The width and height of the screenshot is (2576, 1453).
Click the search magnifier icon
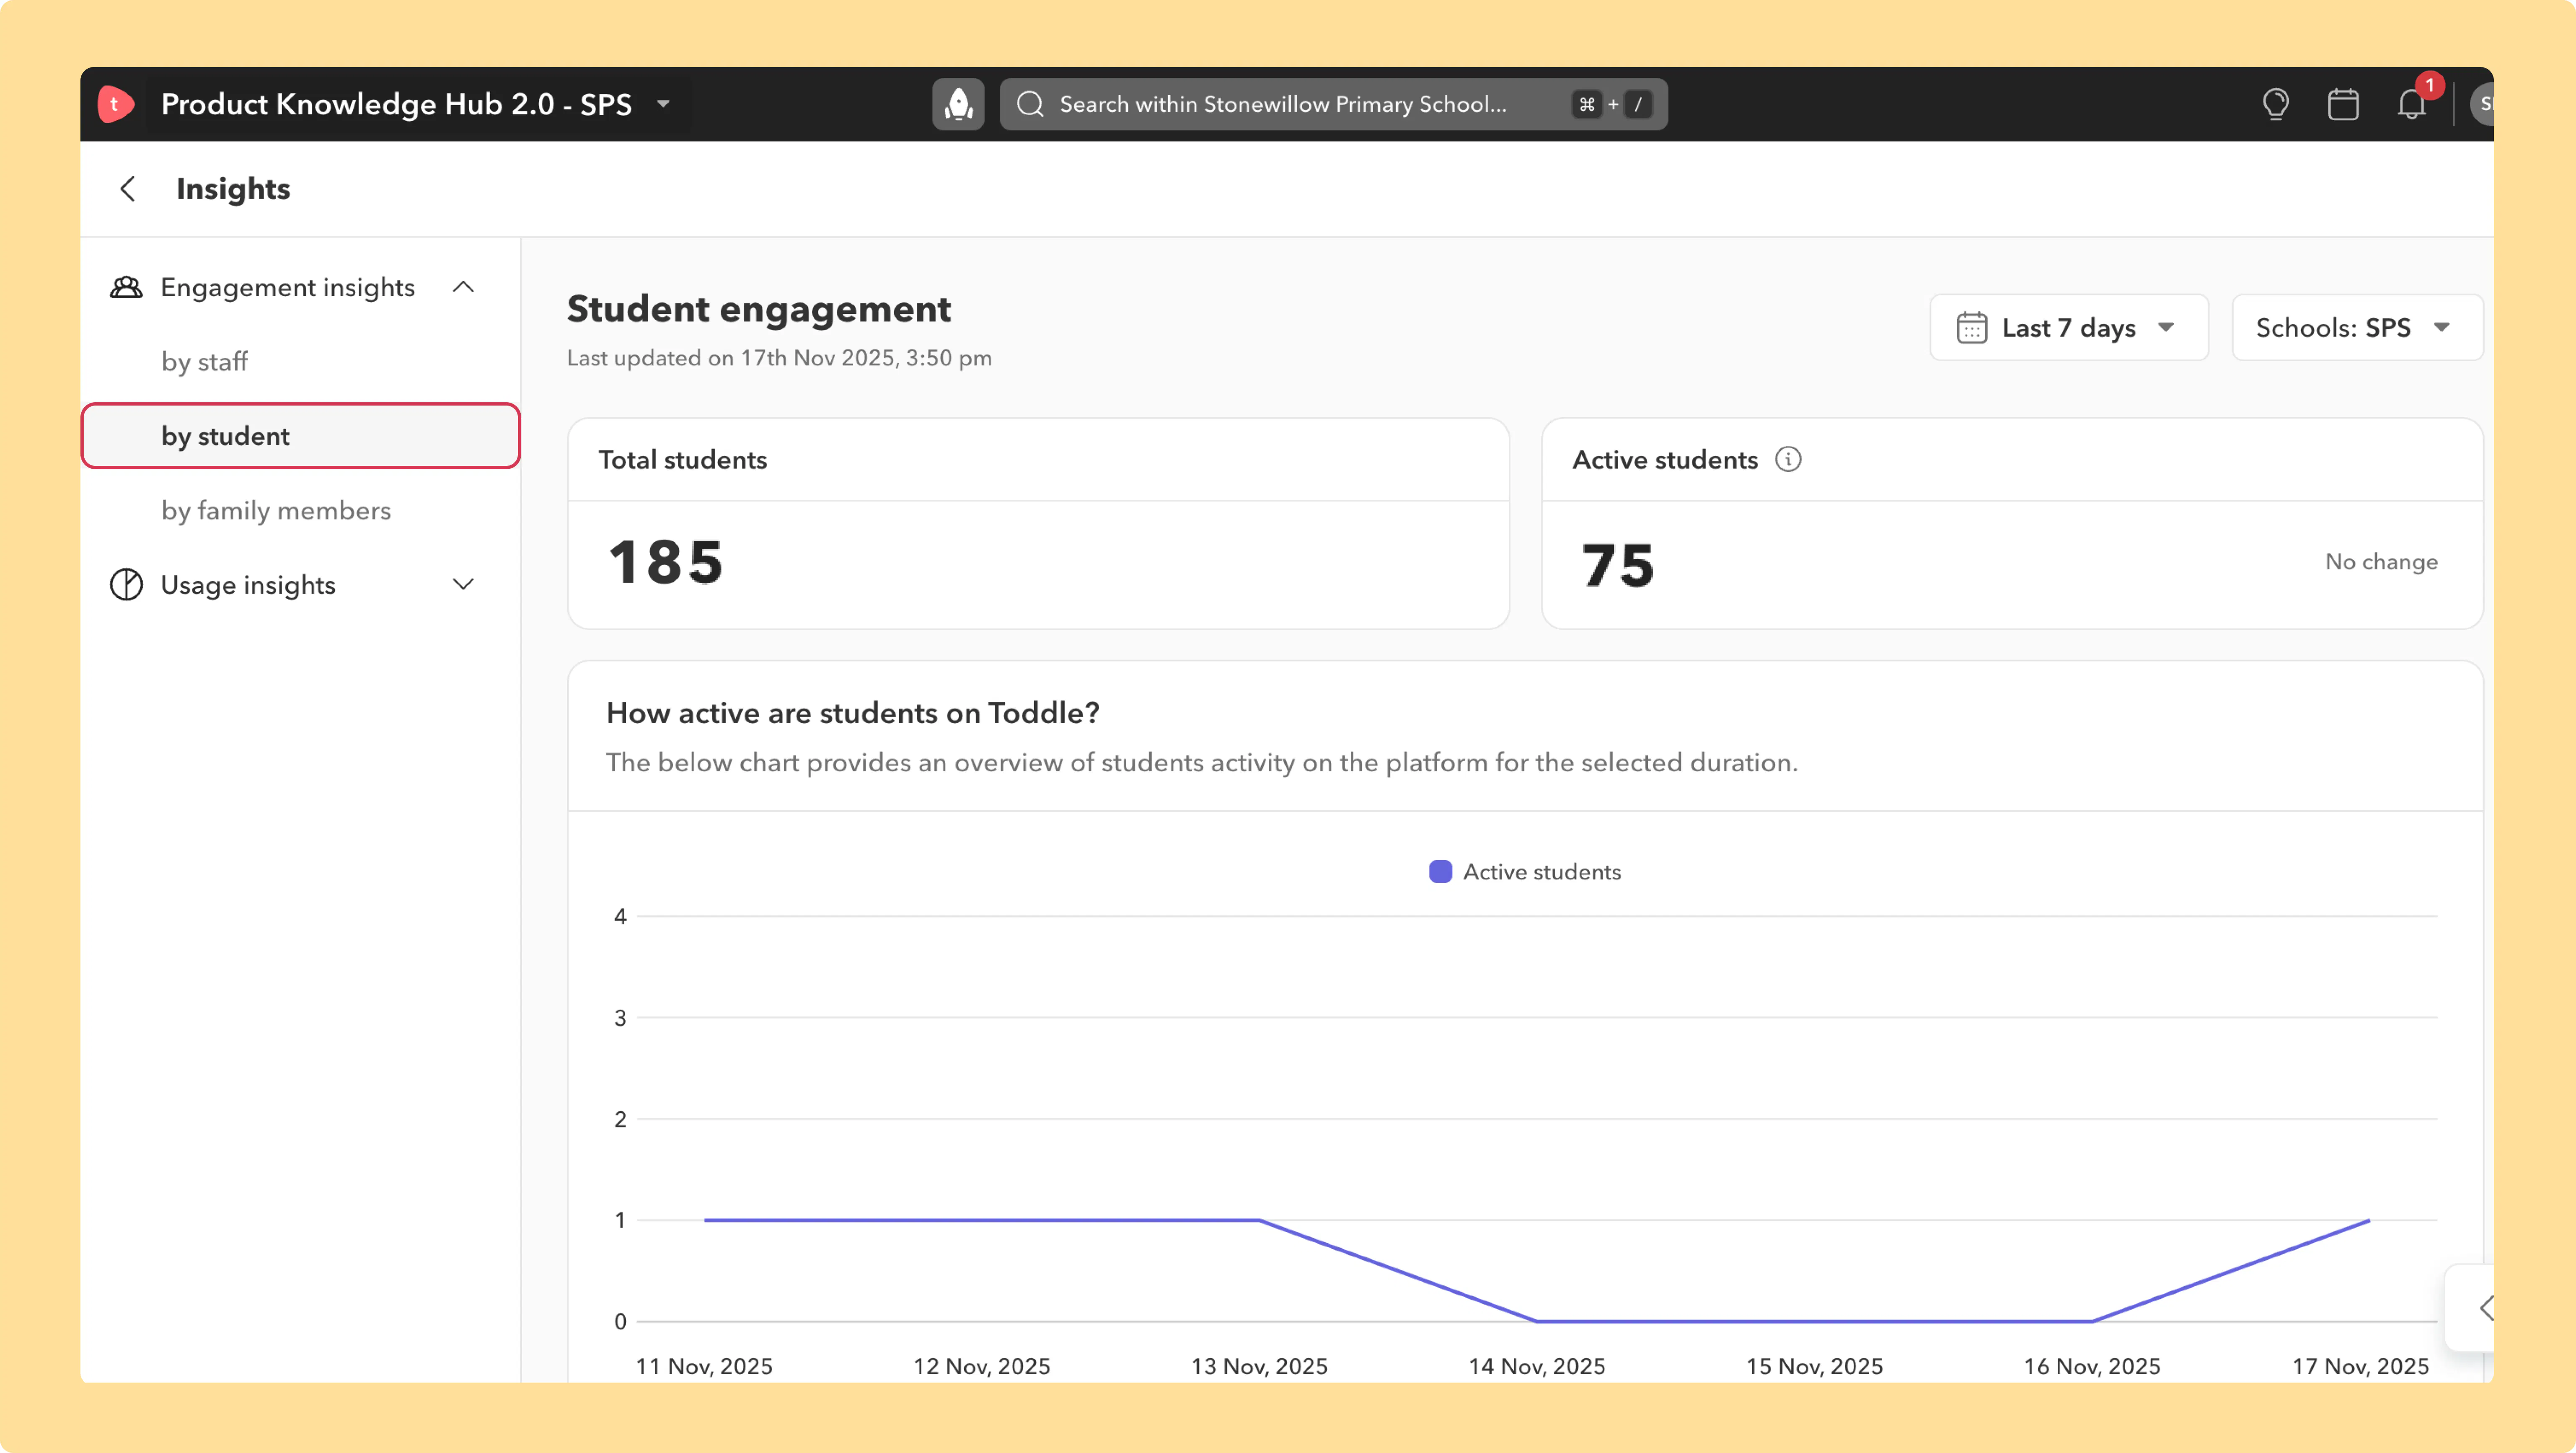click(1030, 104)
